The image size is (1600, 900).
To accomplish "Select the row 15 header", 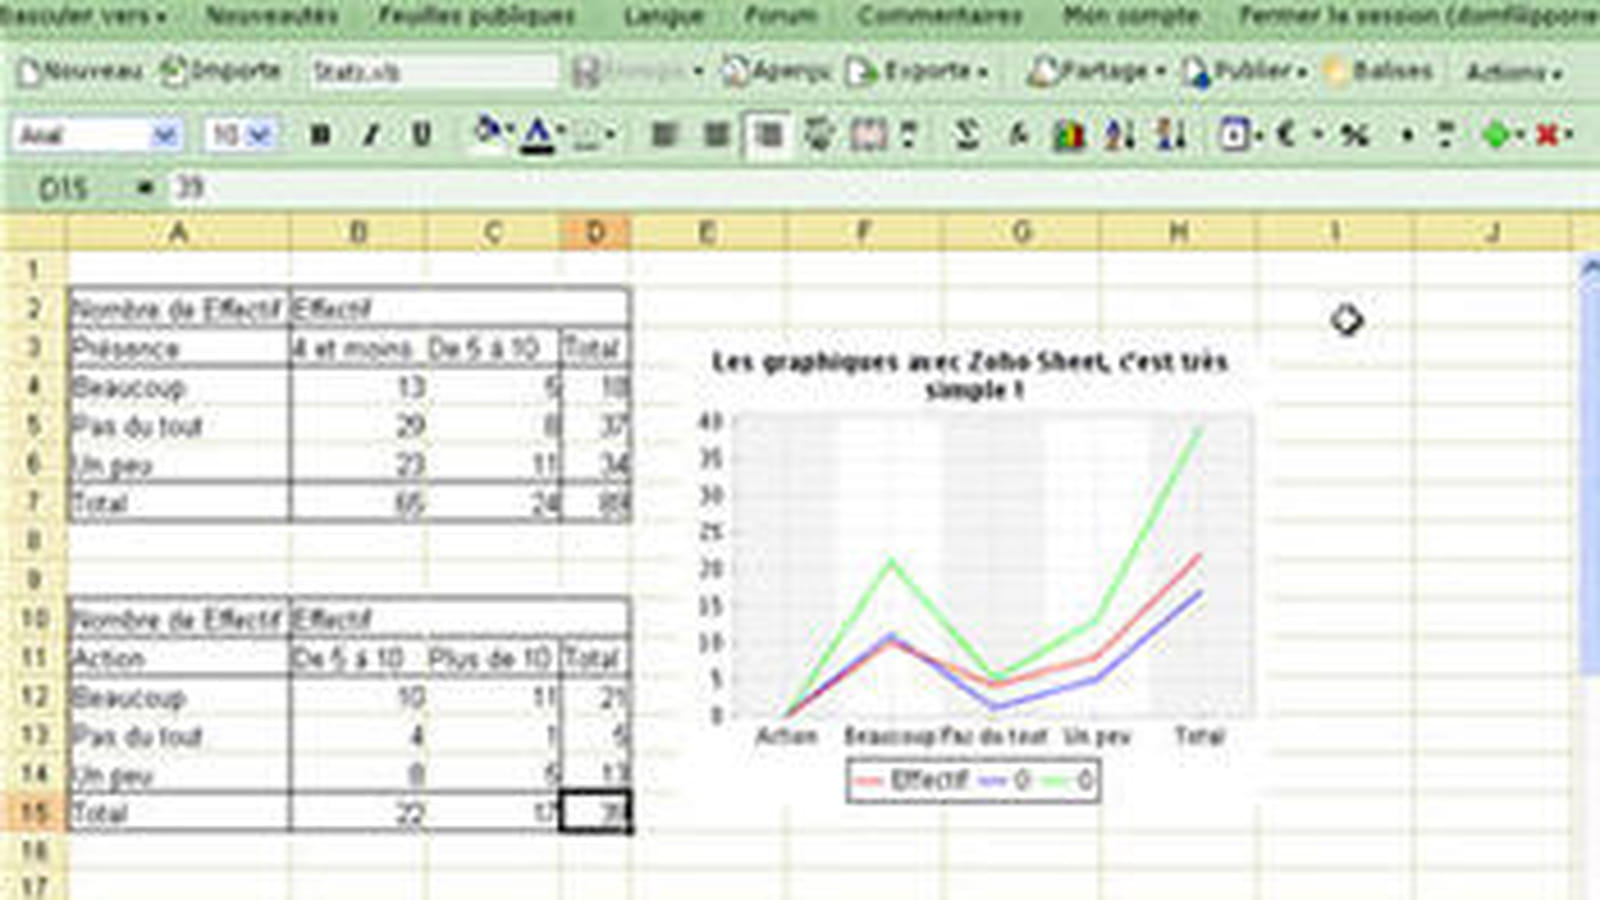I will tap(34, 812).
